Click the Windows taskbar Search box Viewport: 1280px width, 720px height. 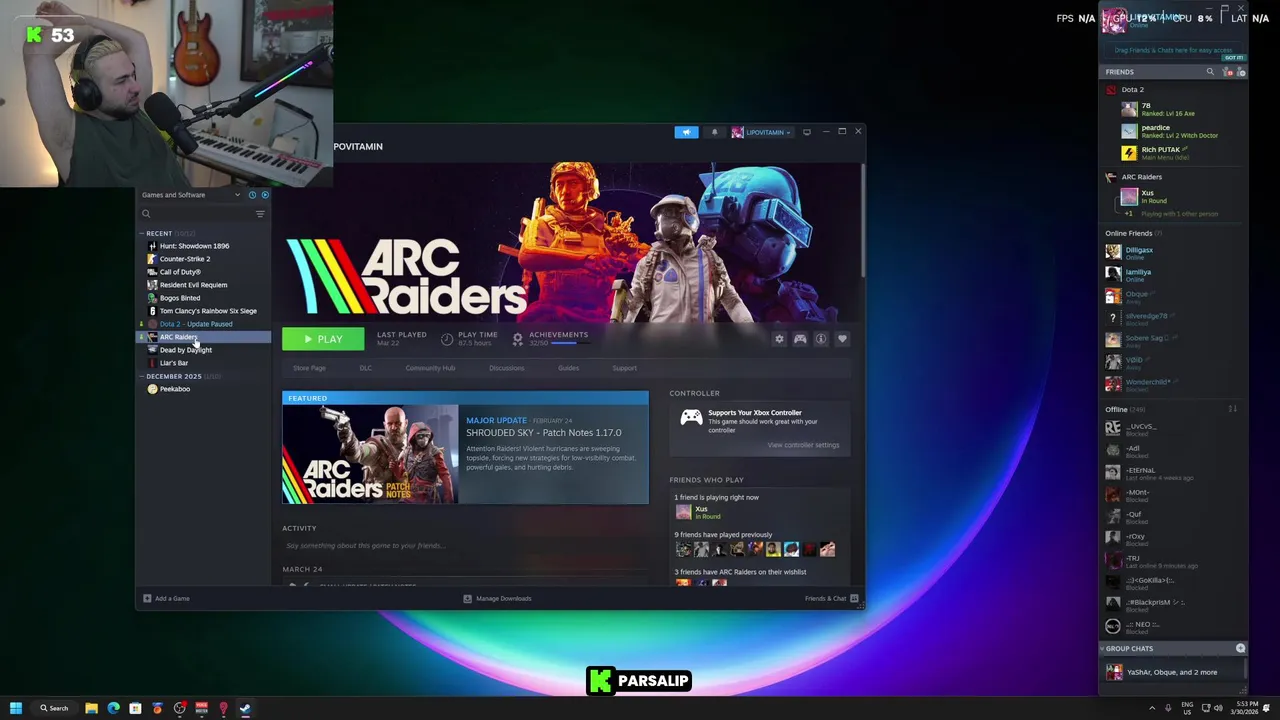tap(53, 709)
